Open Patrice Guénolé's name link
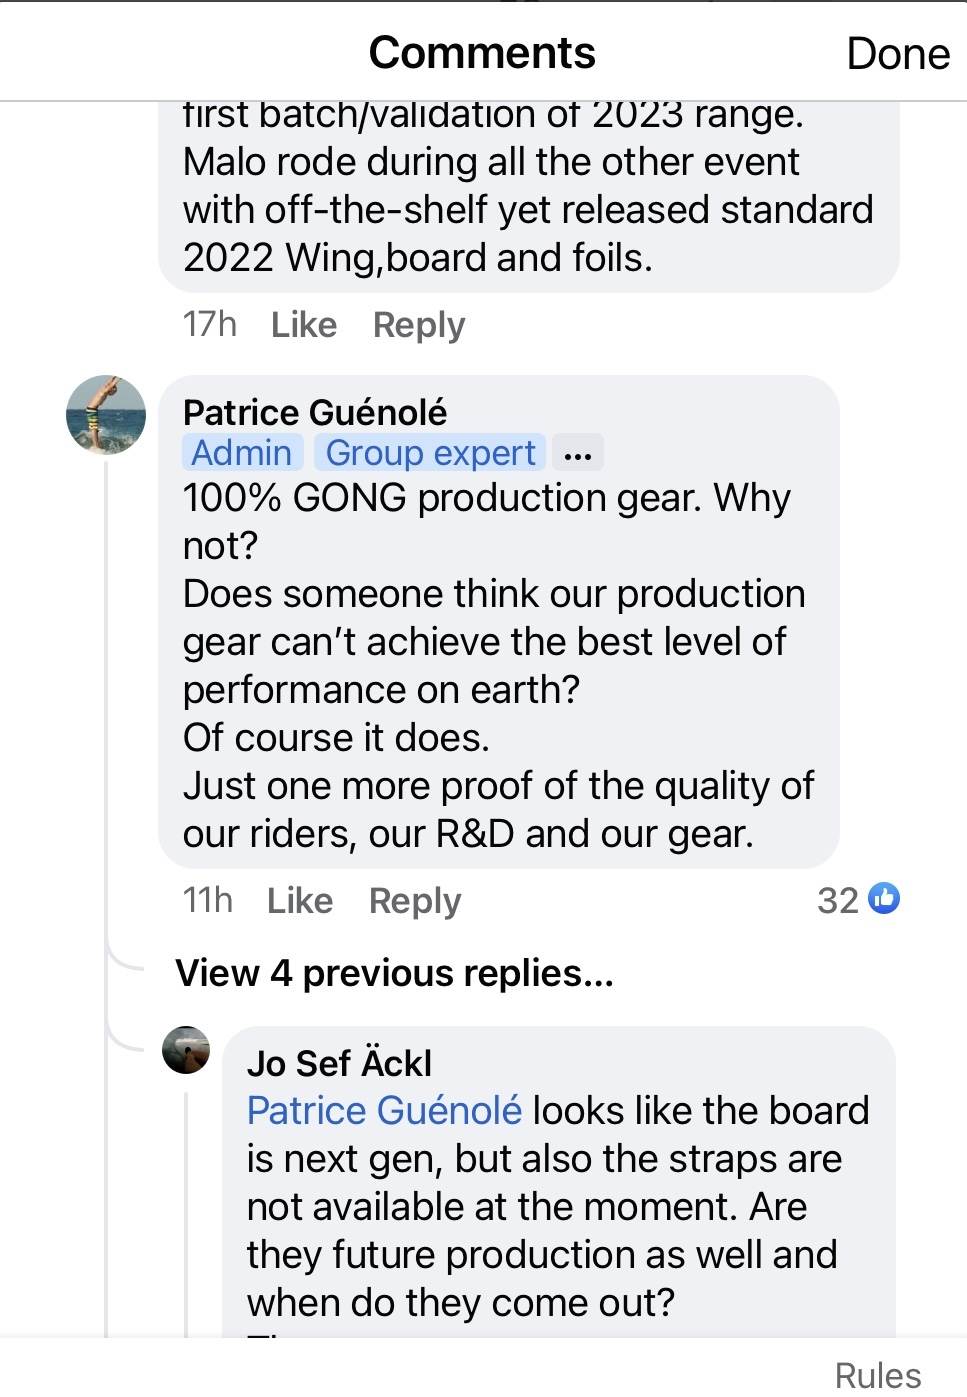 click(x=315, y=412)
